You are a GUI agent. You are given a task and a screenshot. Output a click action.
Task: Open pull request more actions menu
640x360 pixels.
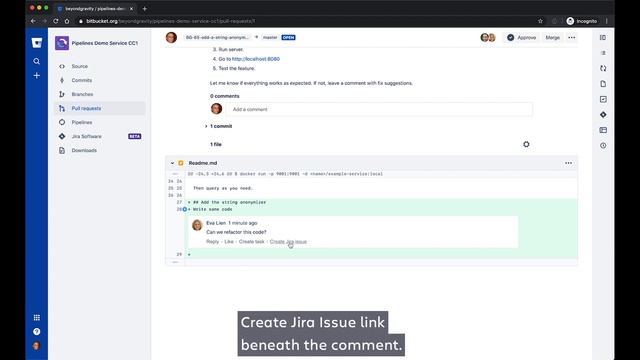pyautogui.click(x=571, y=38)
